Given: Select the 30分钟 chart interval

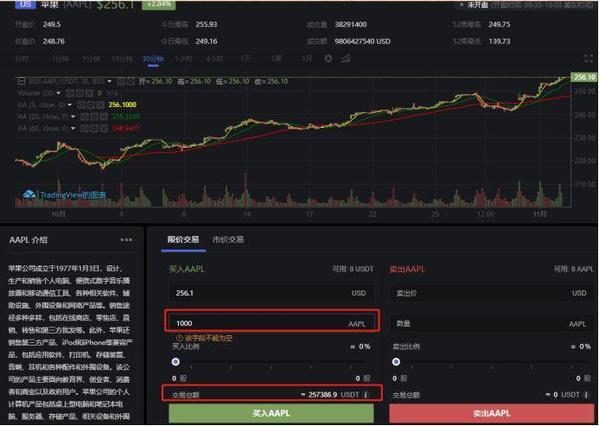Looking at the screenshot, I should tap(153, 59).
